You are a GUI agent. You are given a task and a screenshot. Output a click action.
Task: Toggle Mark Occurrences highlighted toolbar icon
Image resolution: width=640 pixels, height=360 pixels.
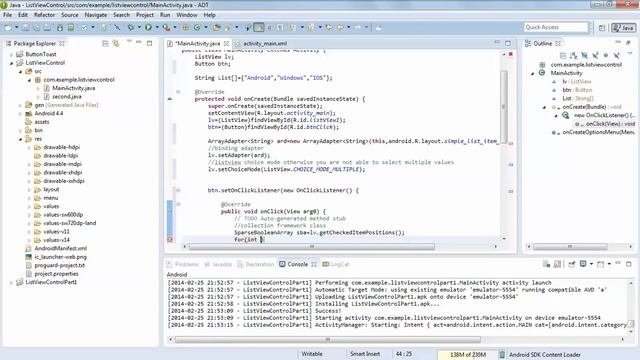(259, 27)
